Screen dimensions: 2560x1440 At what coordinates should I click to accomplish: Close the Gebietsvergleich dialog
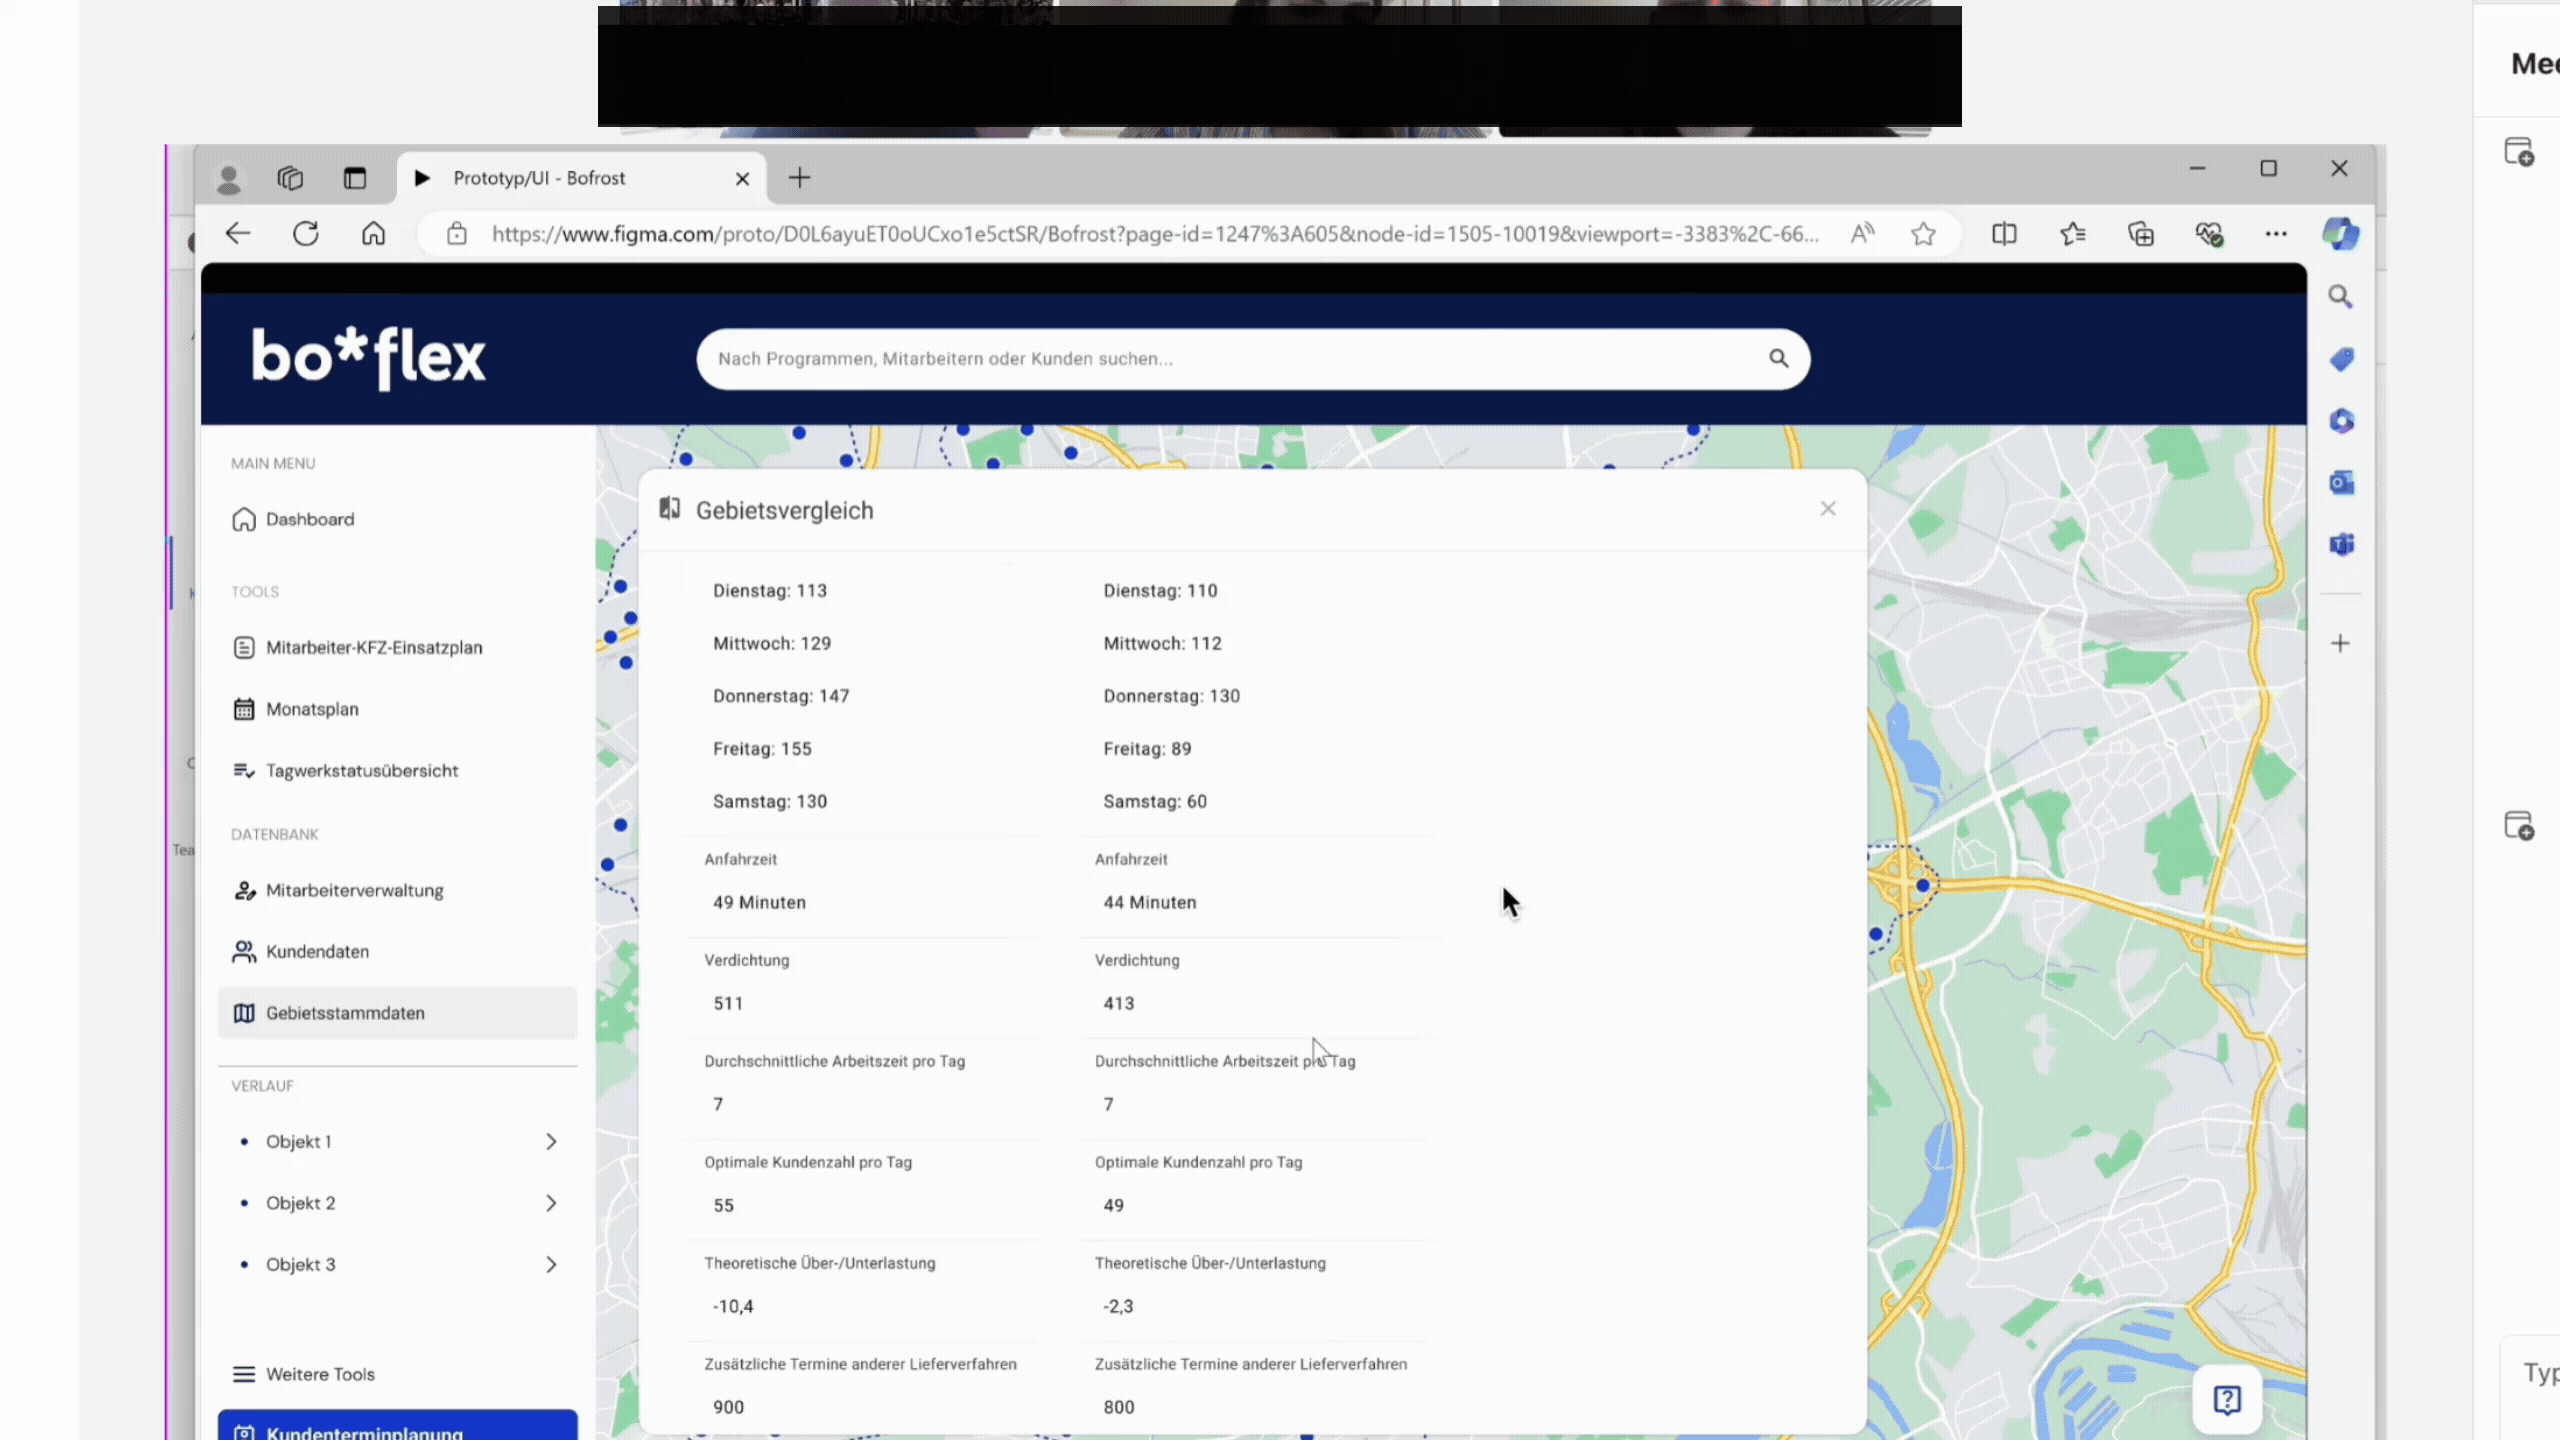click(x=1828, y=508)
